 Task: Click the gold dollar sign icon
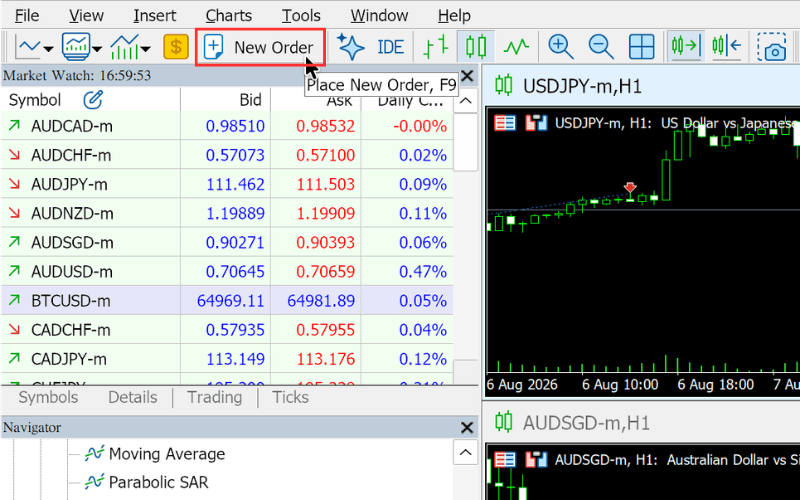[176, 47]
